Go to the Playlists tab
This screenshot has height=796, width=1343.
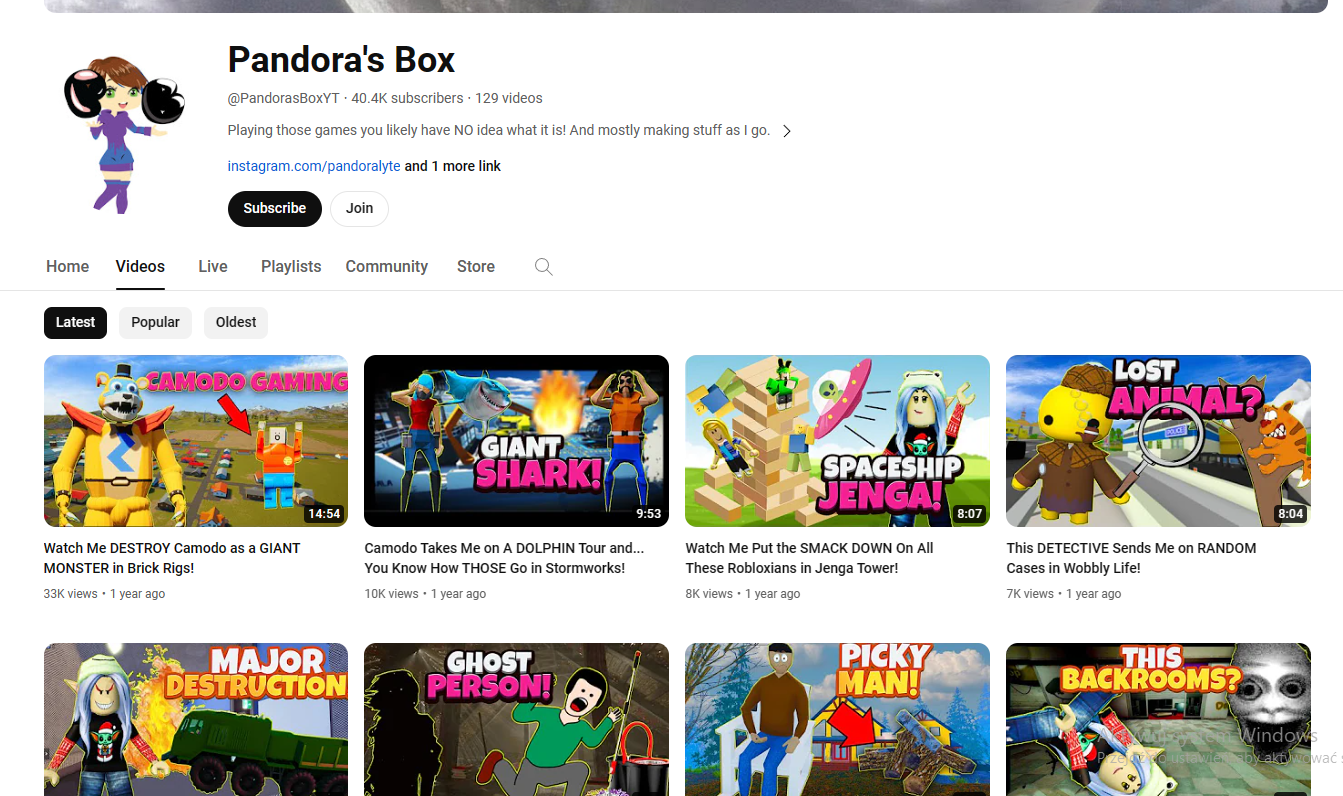291,267
